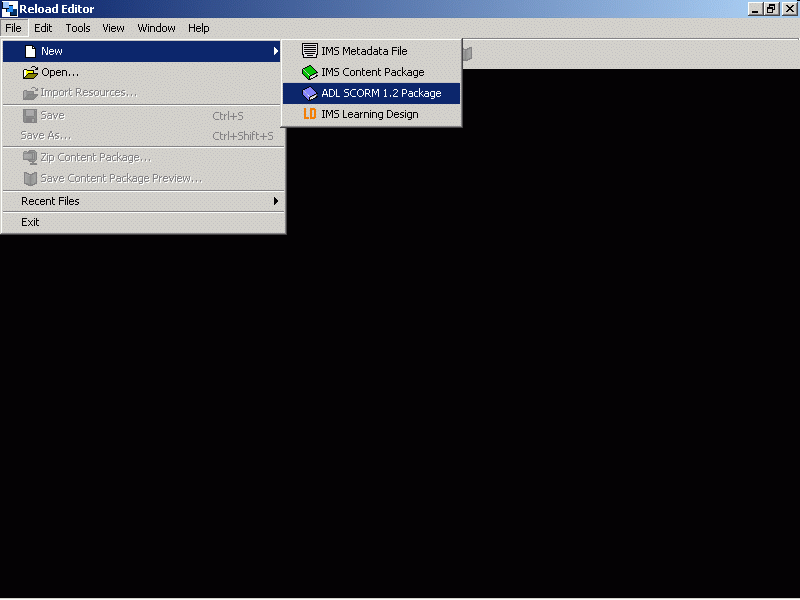Click the IMS Metadata File icon

[x=310, y=51]
